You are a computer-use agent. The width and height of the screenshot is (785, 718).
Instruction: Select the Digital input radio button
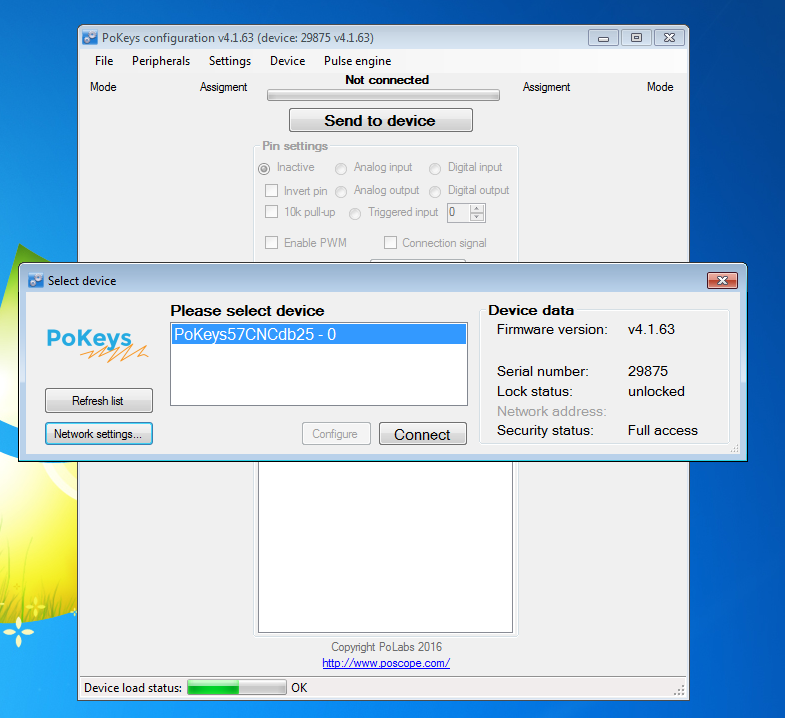(x=435, y=168)
